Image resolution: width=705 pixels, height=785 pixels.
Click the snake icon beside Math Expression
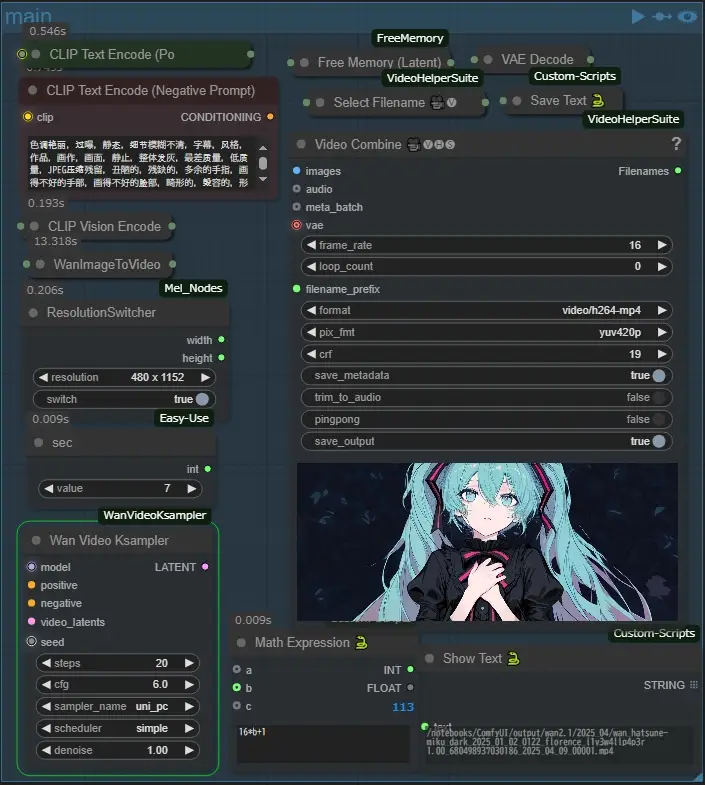click(361, 642)
